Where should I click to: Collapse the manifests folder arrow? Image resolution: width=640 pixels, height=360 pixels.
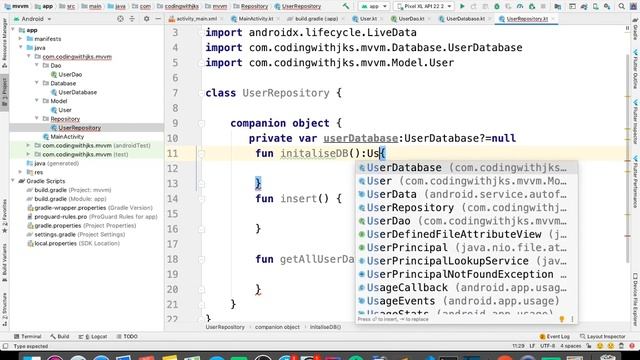coord(20,39)
